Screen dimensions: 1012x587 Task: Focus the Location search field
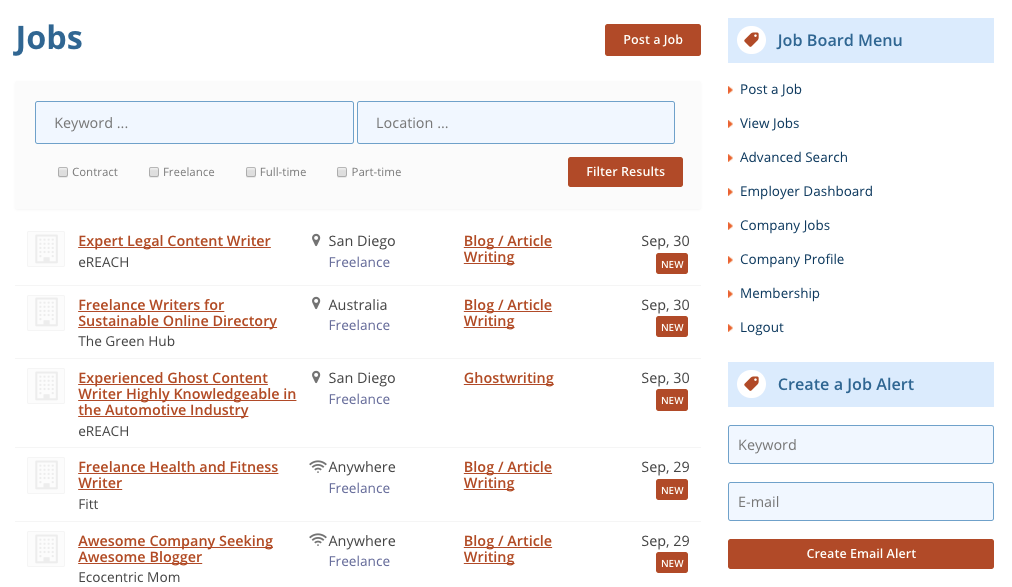[x=516, y=123]
